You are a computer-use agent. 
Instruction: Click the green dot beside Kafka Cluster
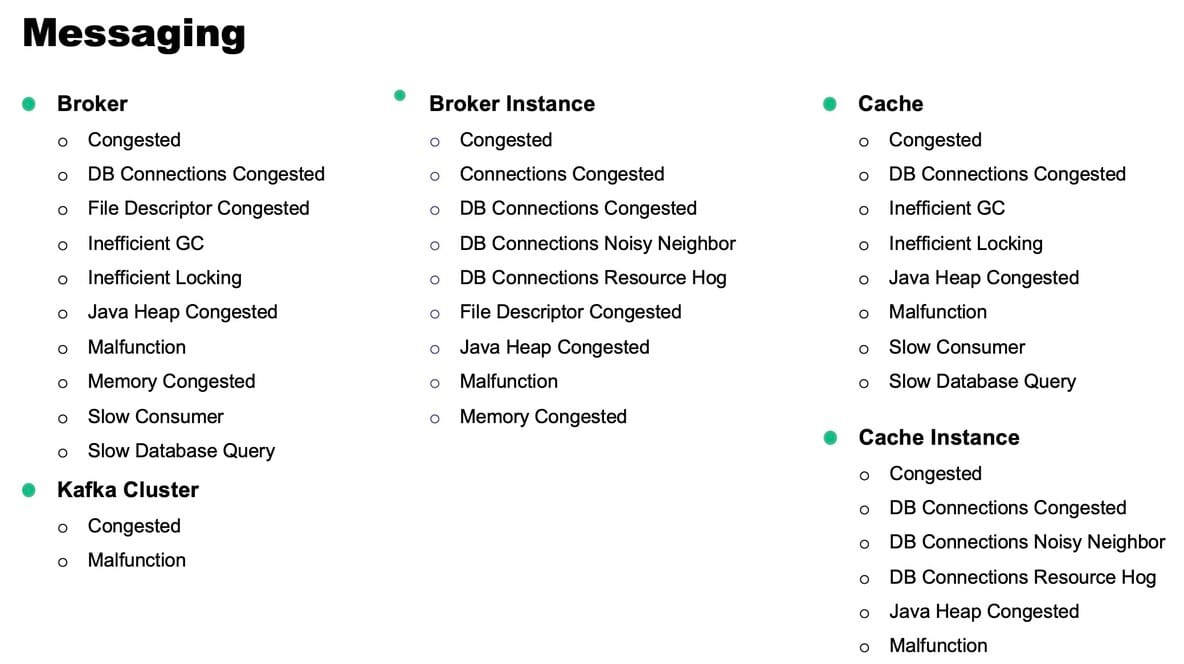click(x=30, y=490)
